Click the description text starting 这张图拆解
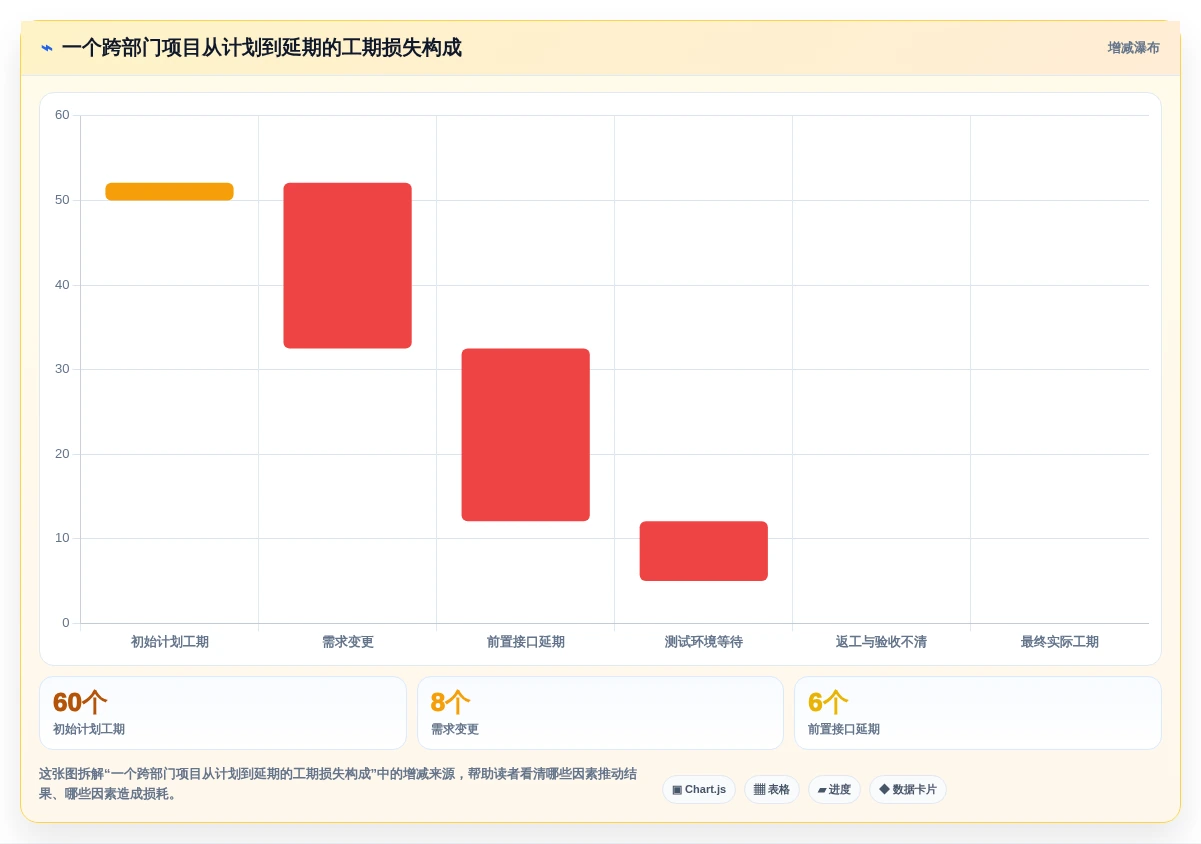 (x=338, y=784)
